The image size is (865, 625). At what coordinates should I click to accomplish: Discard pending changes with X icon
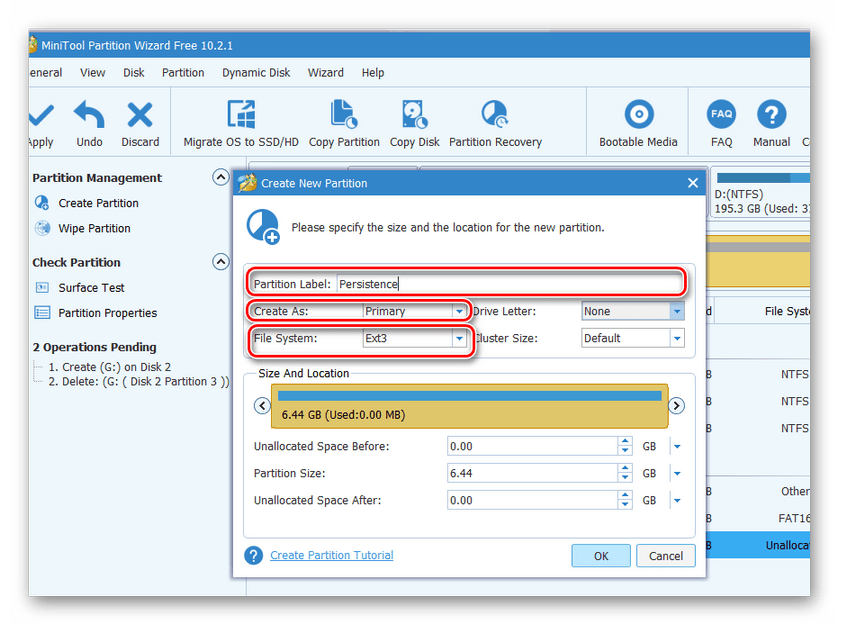click(140, 114)
